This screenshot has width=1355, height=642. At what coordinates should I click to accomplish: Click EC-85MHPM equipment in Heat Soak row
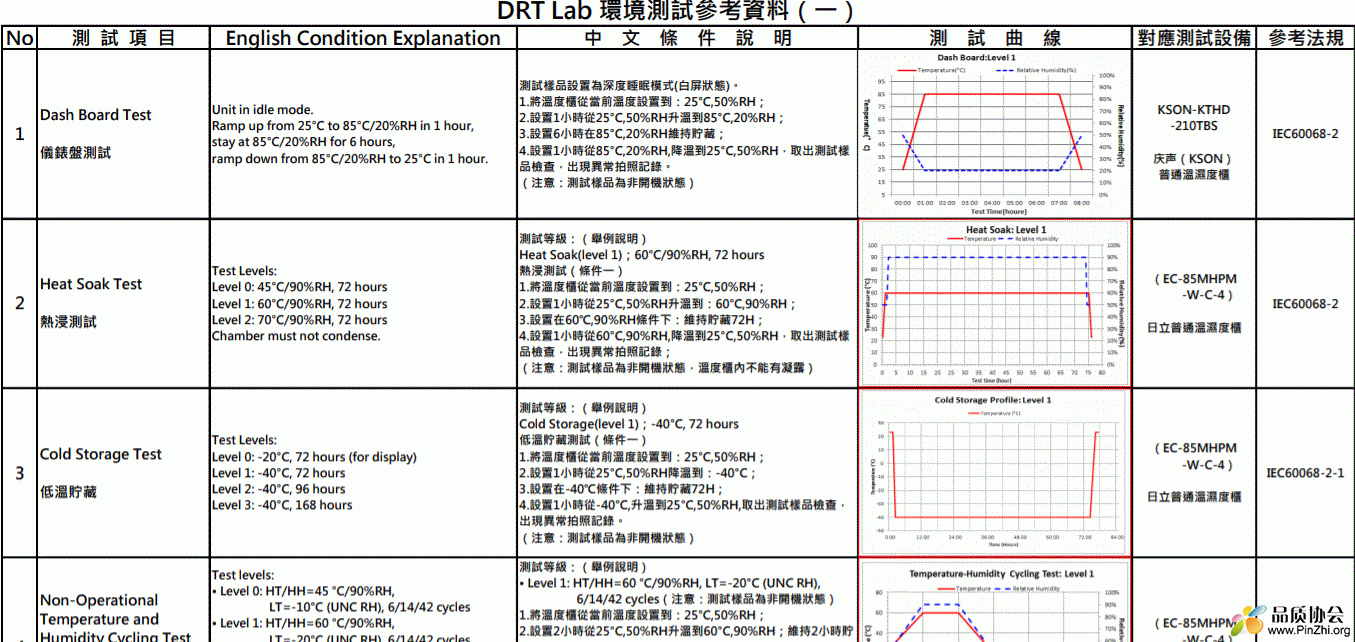[x=1194, y=287]
